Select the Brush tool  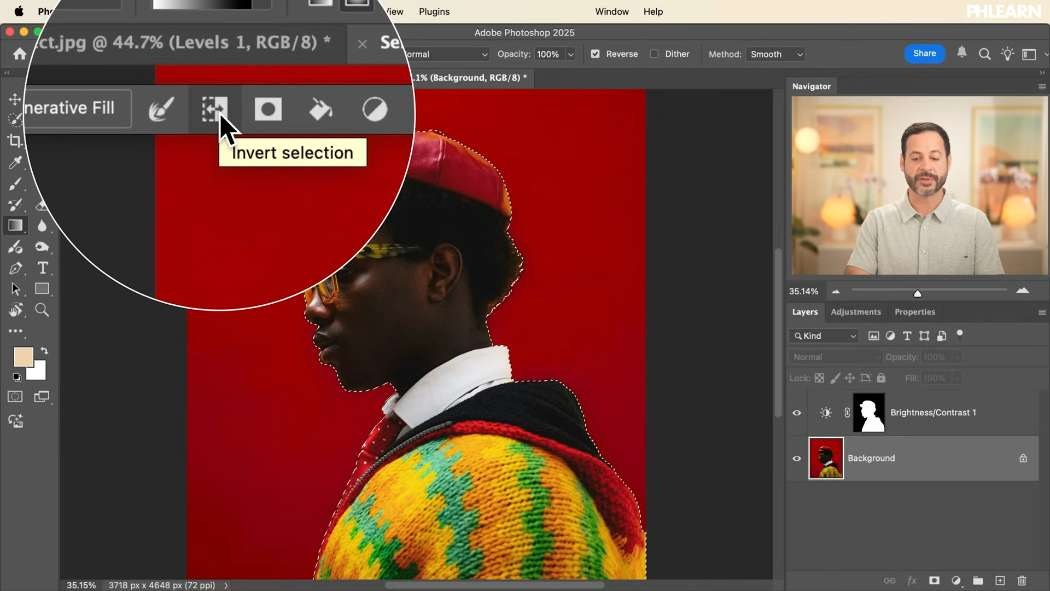[15, 183]
